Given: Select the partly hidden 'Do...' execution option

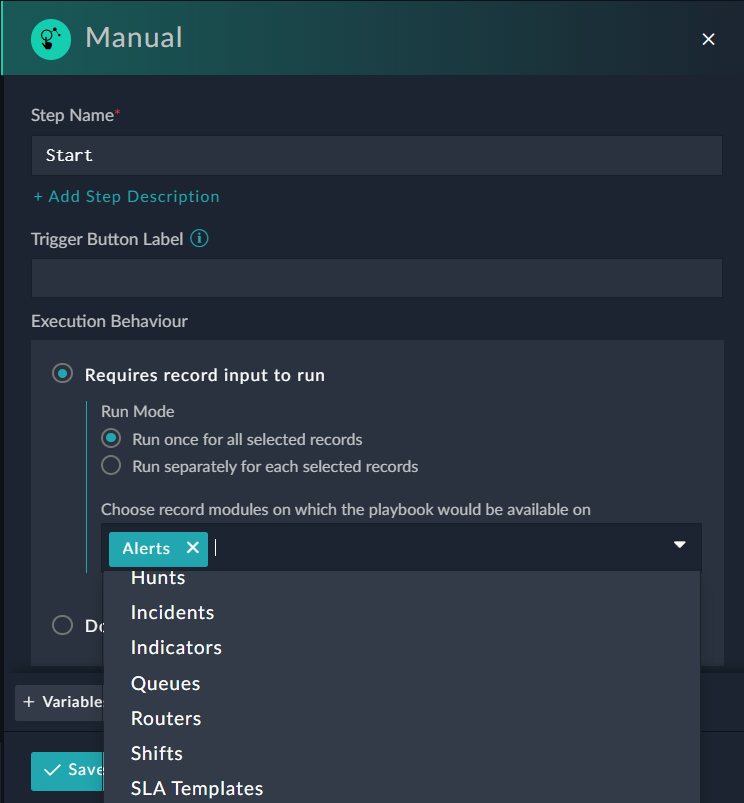Looking at the screenshot, I should click(62, 625).
